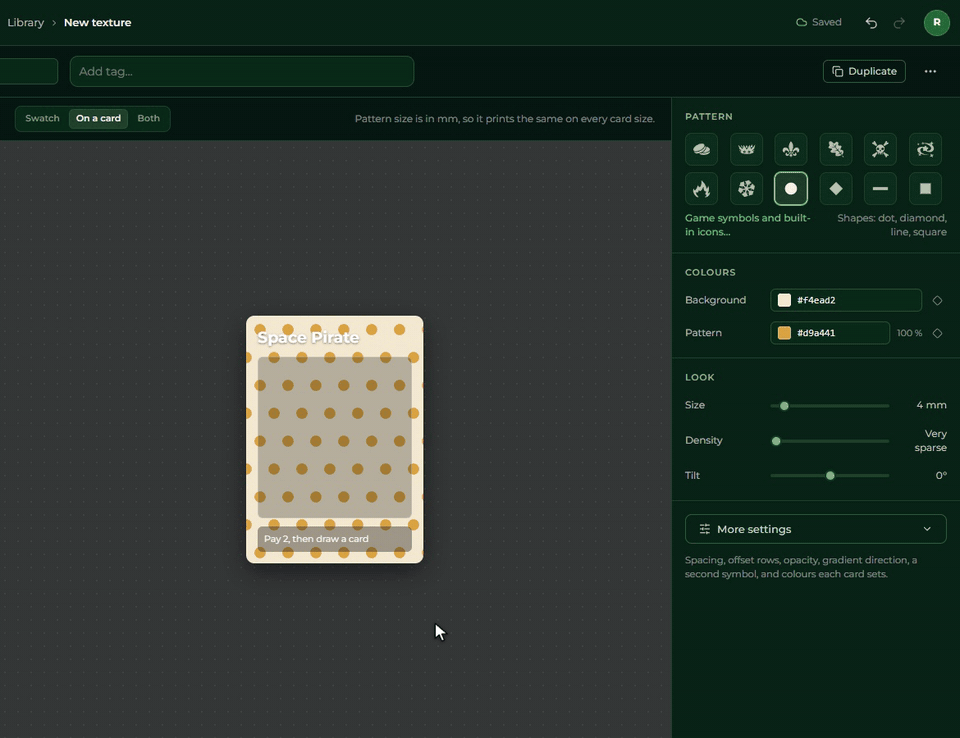Switch preview to Swatch view
This screenshot has width=960, height=738.
pyautogui.click(x=42, y=118)
